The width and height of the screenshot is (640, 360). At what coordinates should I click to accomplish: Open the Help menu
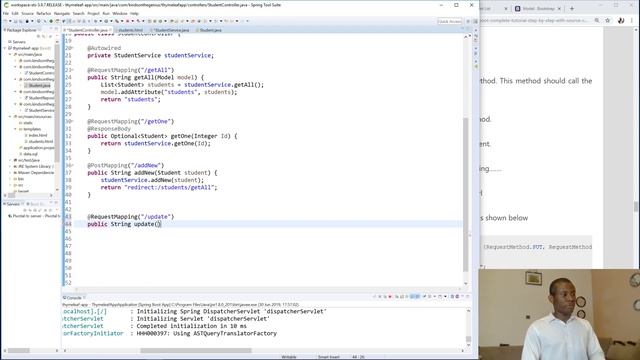(x=134, y=13)
